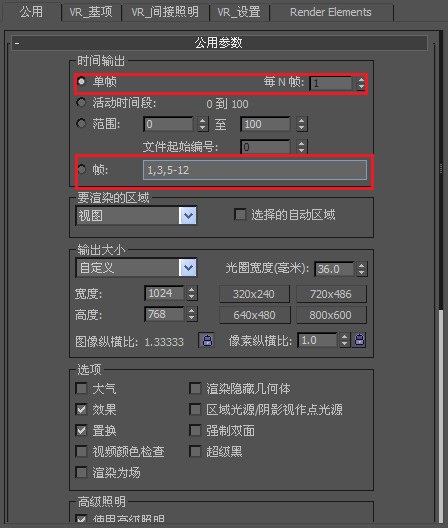Choose the 800x600 preset button
The image size is (448, 528).
[x=331, y=315]
